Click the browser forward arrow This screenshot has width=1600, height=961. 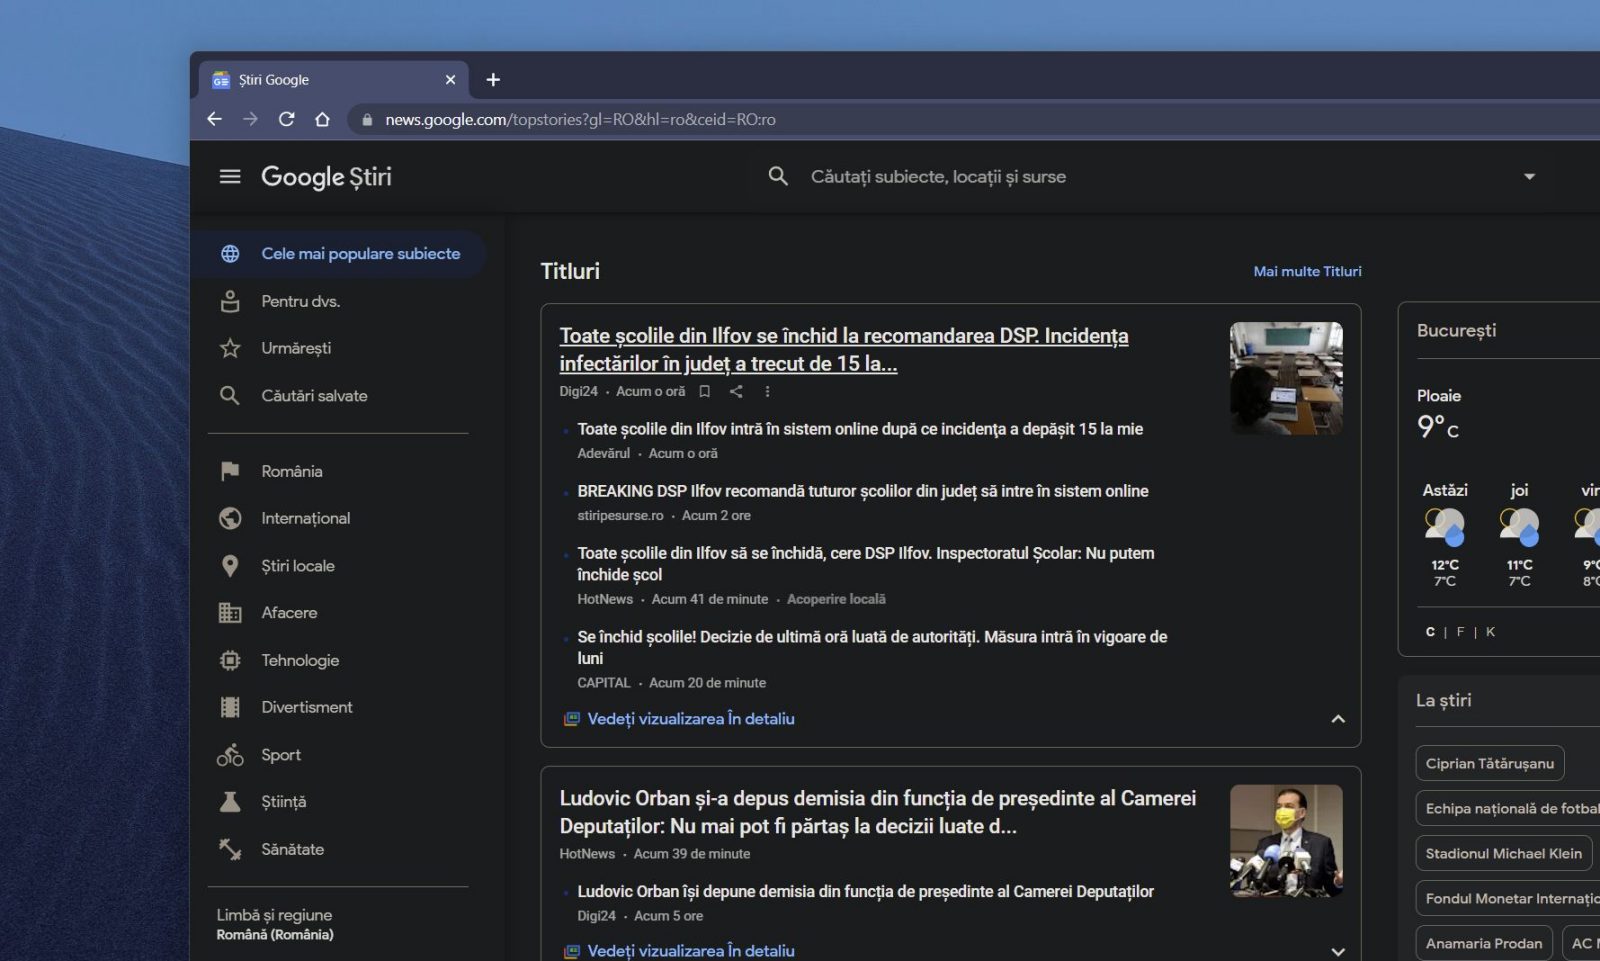[250, 119]
